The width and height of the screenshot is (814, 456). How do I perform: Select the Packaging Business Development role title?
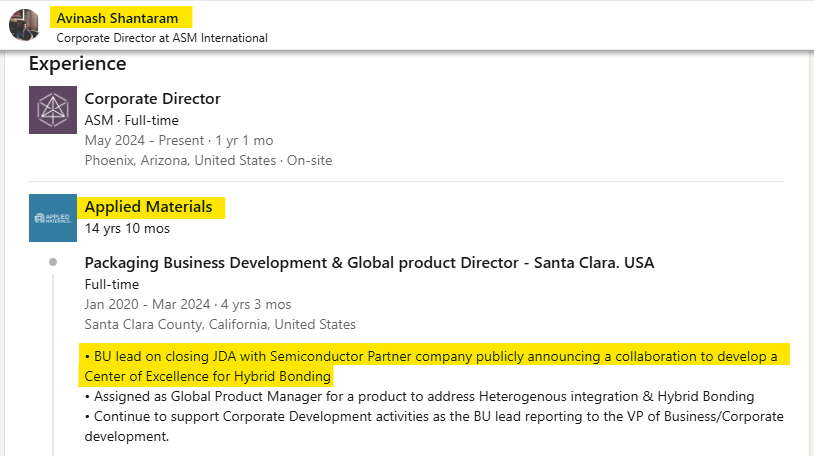[369, 263]
